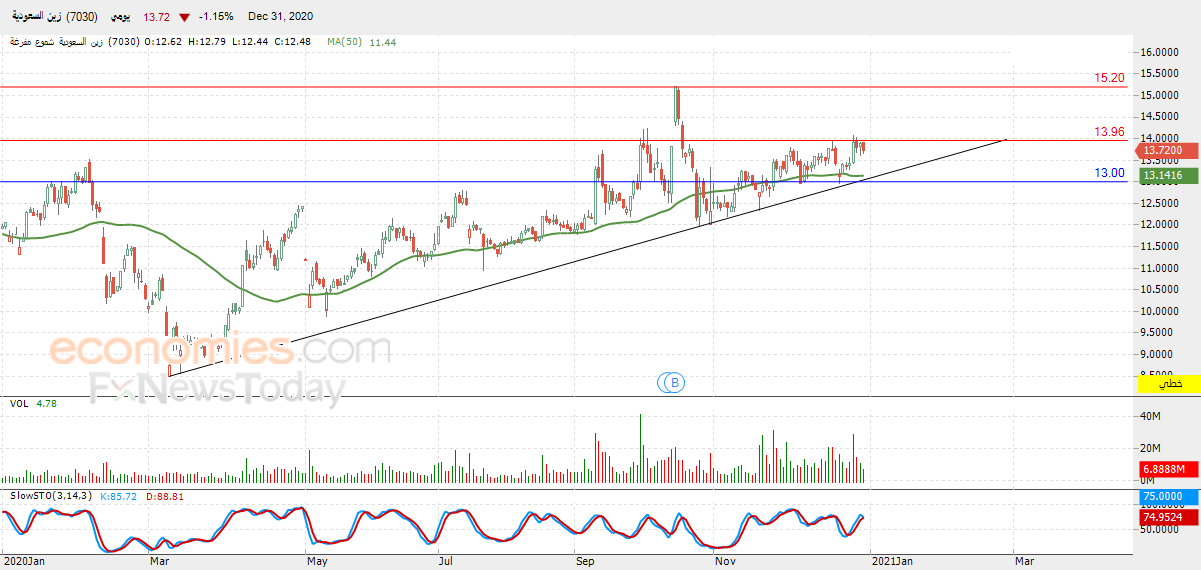Click the 13.00 blue support label
1201x570 pixels.
pyautogui.click(x=1110, y=173)
